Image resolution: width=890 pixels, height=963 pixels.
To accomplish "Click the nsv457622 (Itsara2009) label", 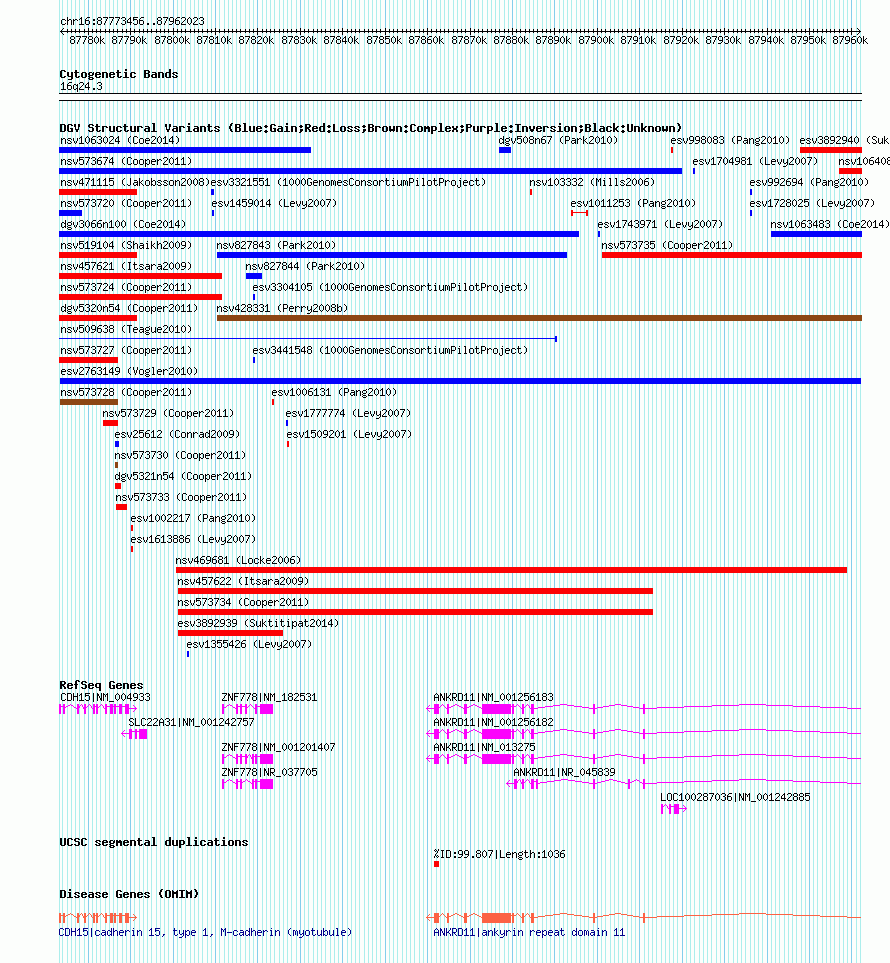I will tap(243, 581).
